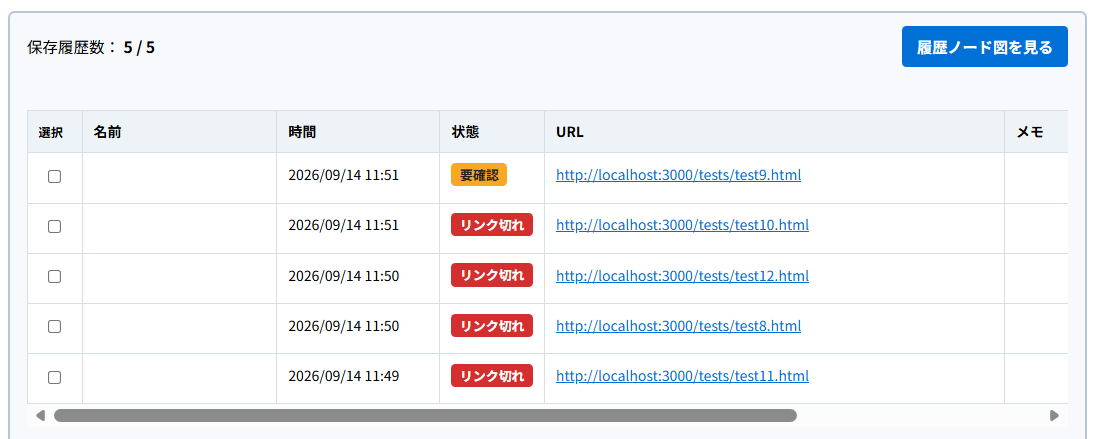The height and width of the screenshot is (439, 1103).
Task: Check the box beside test12.html
Action: click(x=54, y=276)
